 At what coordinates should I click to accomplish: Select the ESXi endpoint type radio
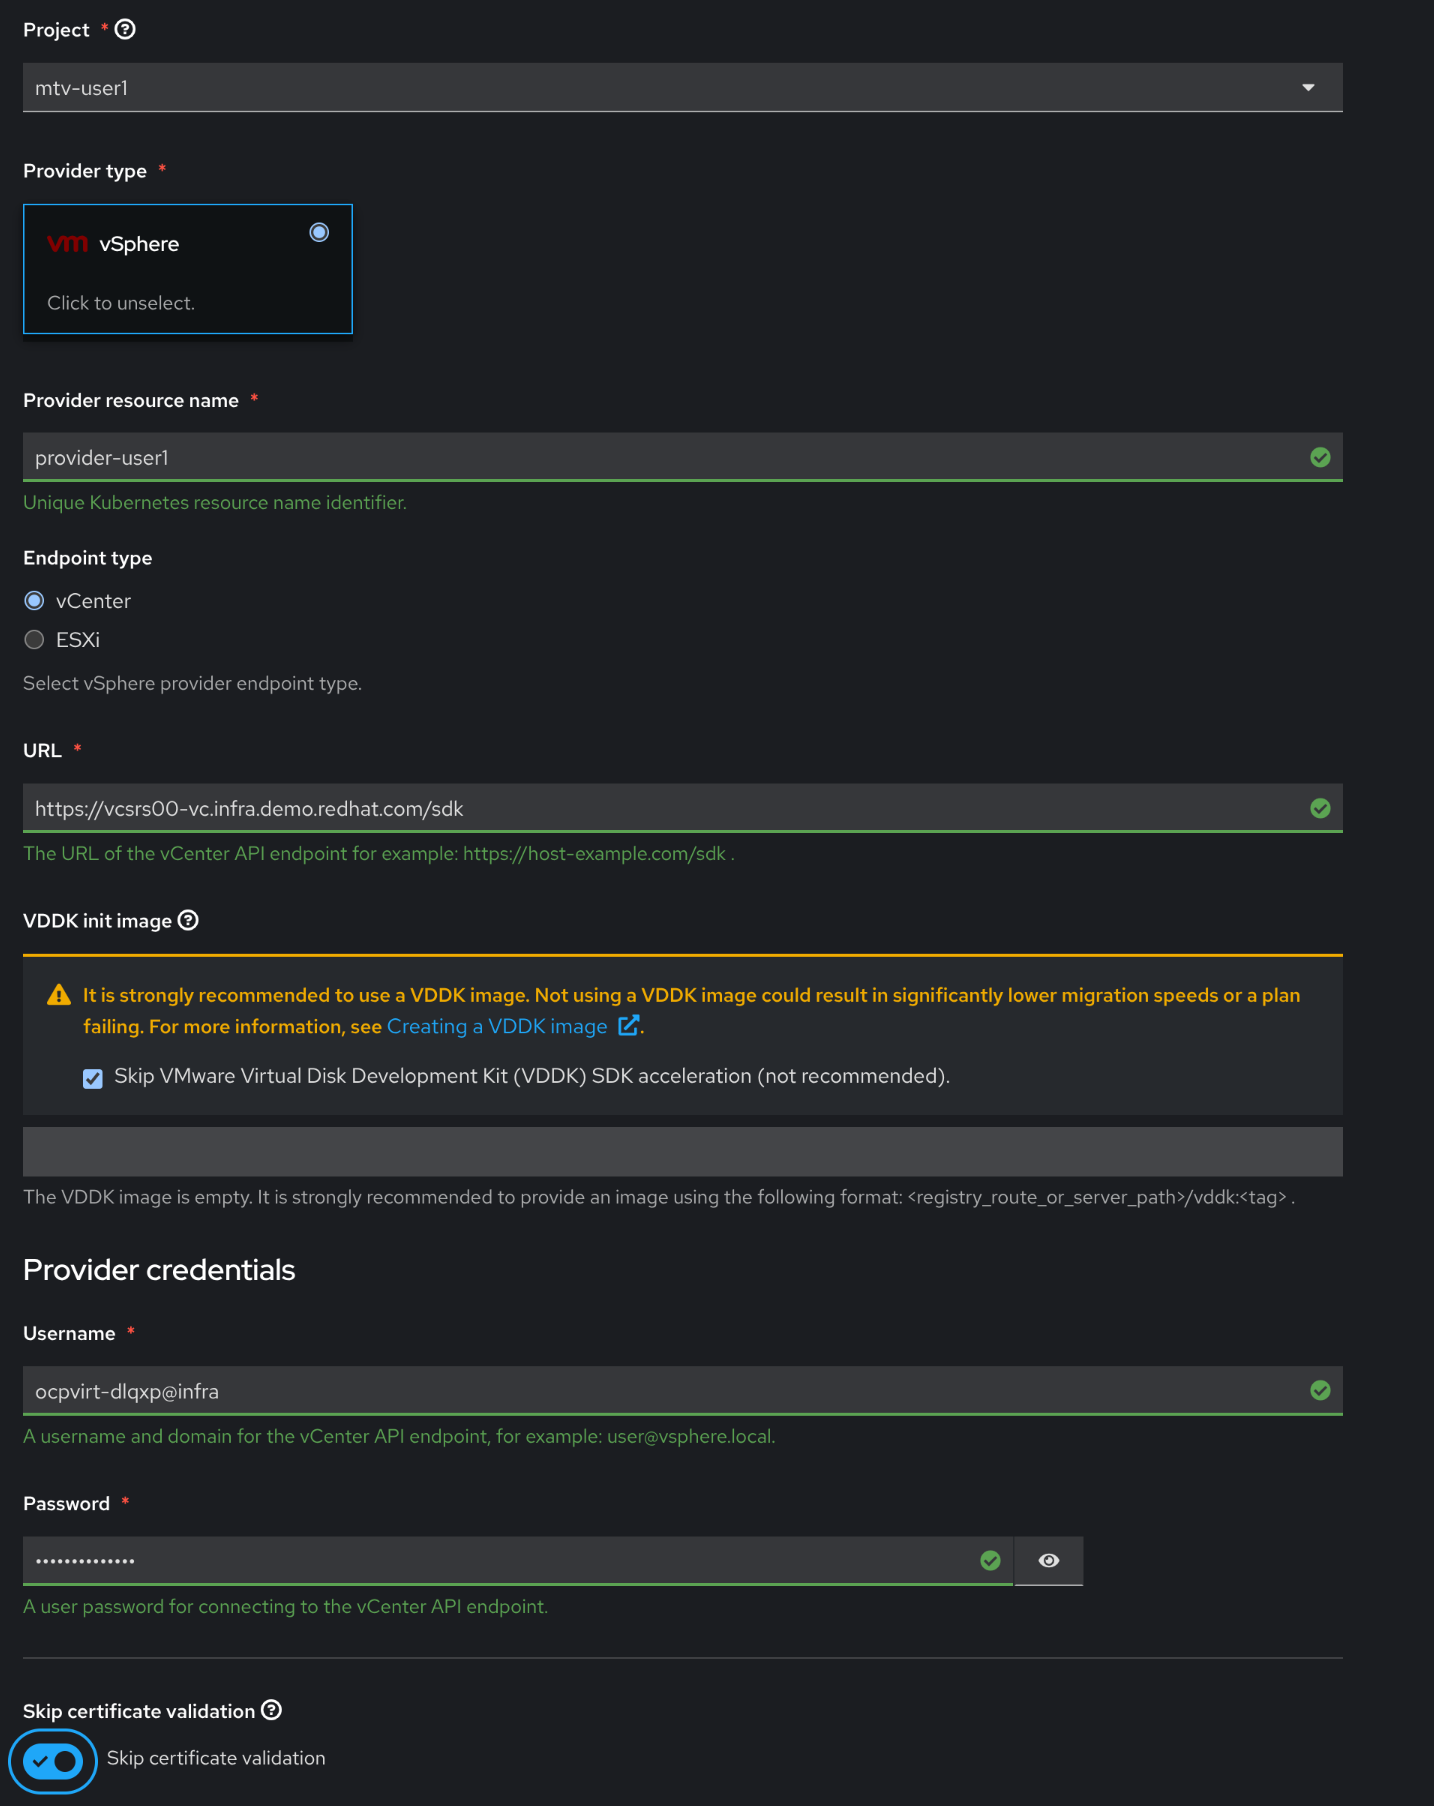pyautogui.click(x=35, y=640)
